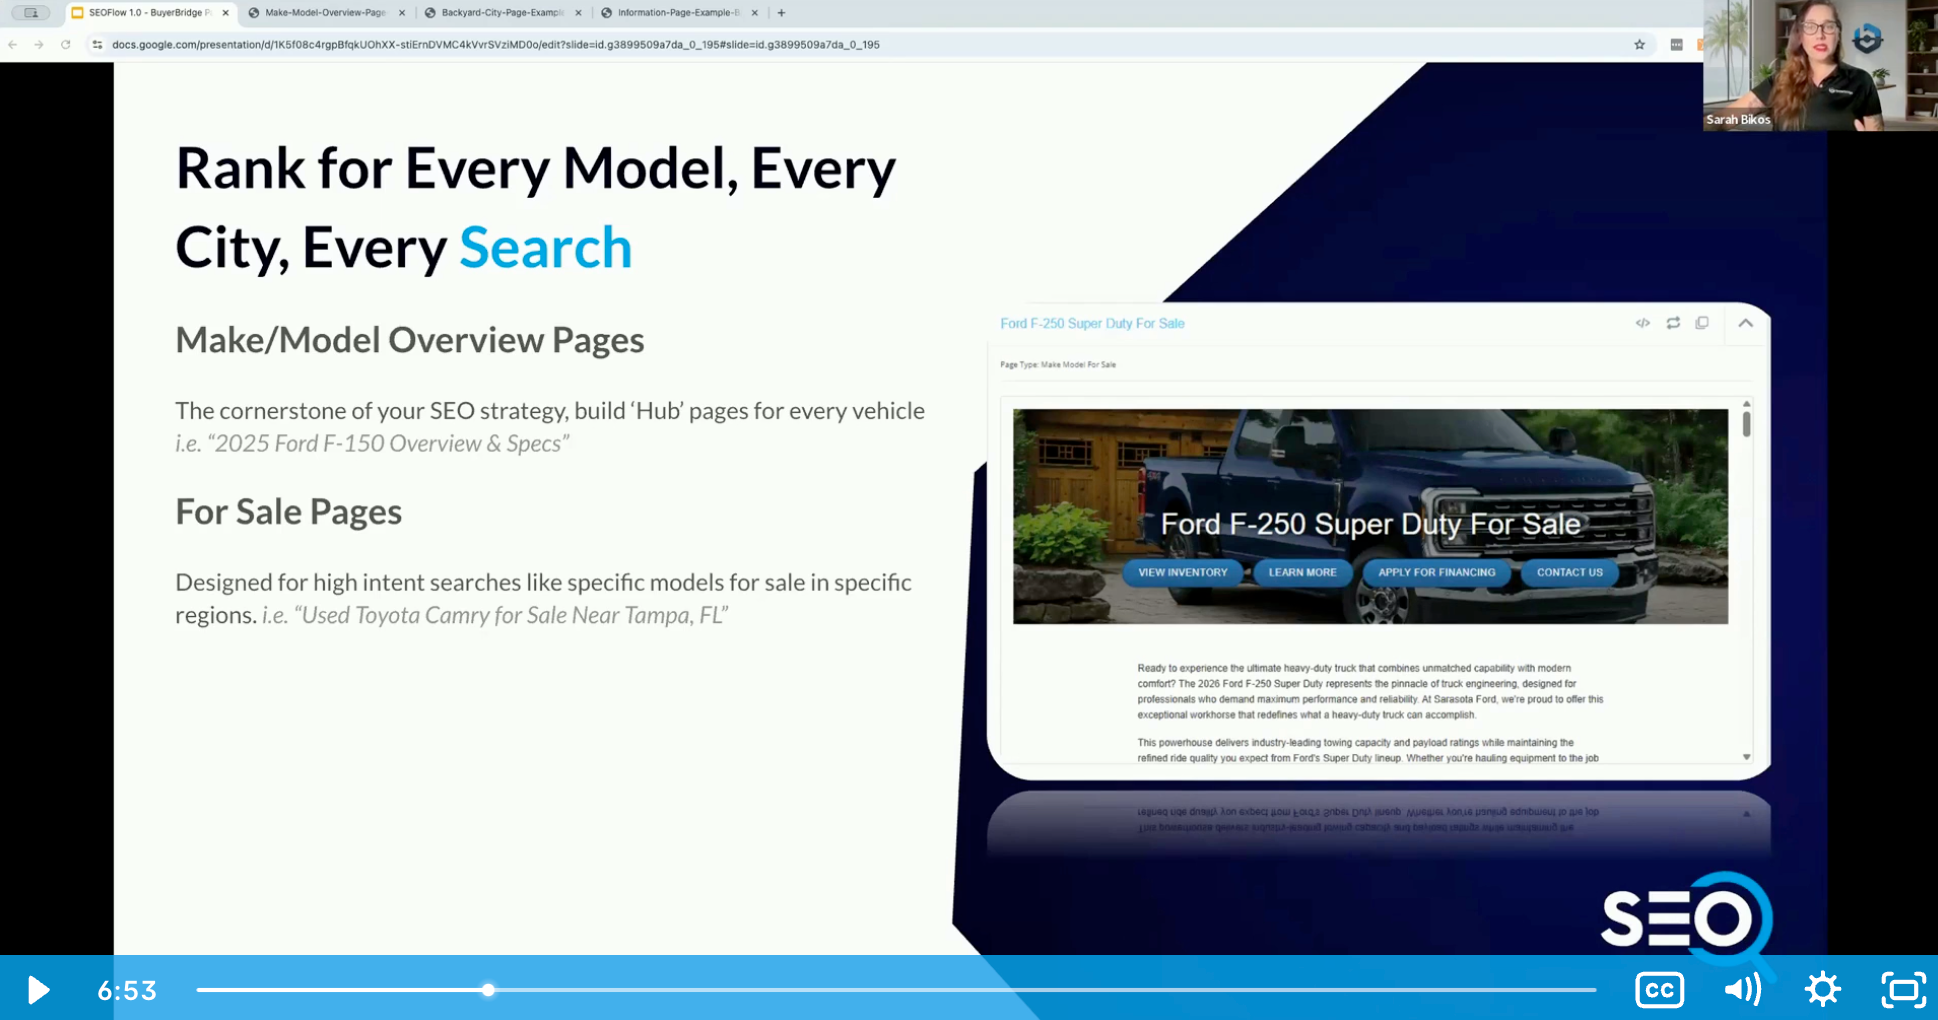The image size is (1938, 1020).
Task: Open code view icon in page card
Action: click(x=1642, y=323)
